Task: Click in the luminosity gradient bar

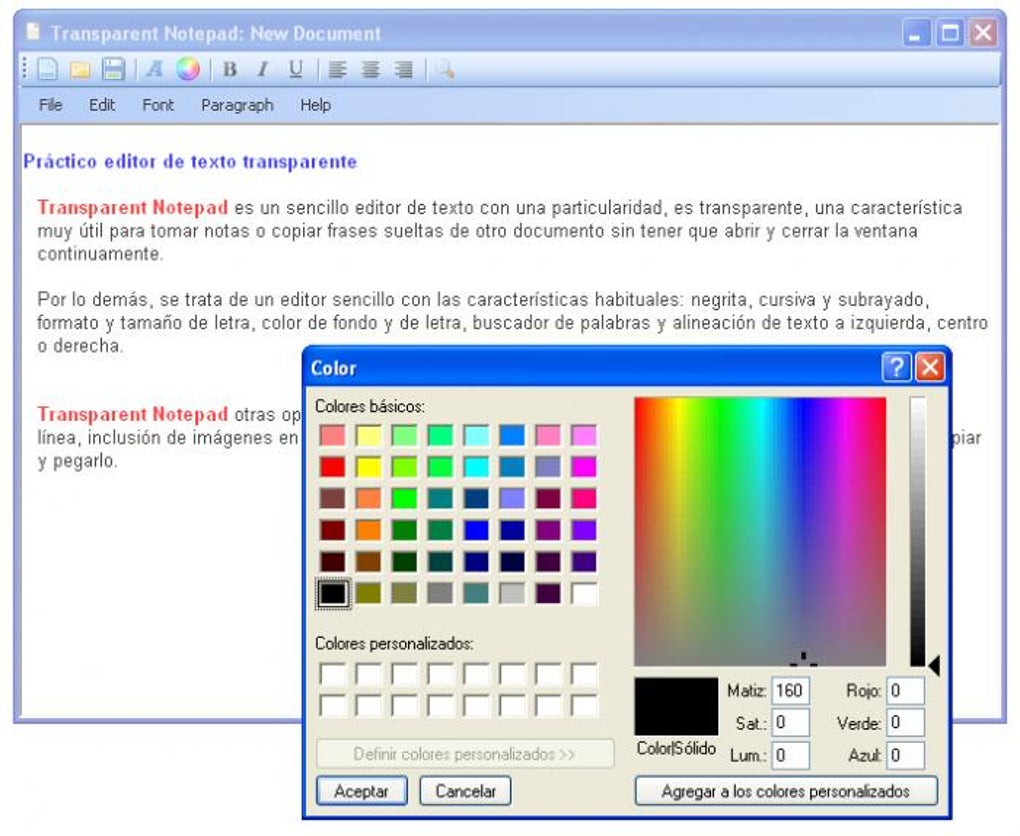Action: tap(918, 532)
